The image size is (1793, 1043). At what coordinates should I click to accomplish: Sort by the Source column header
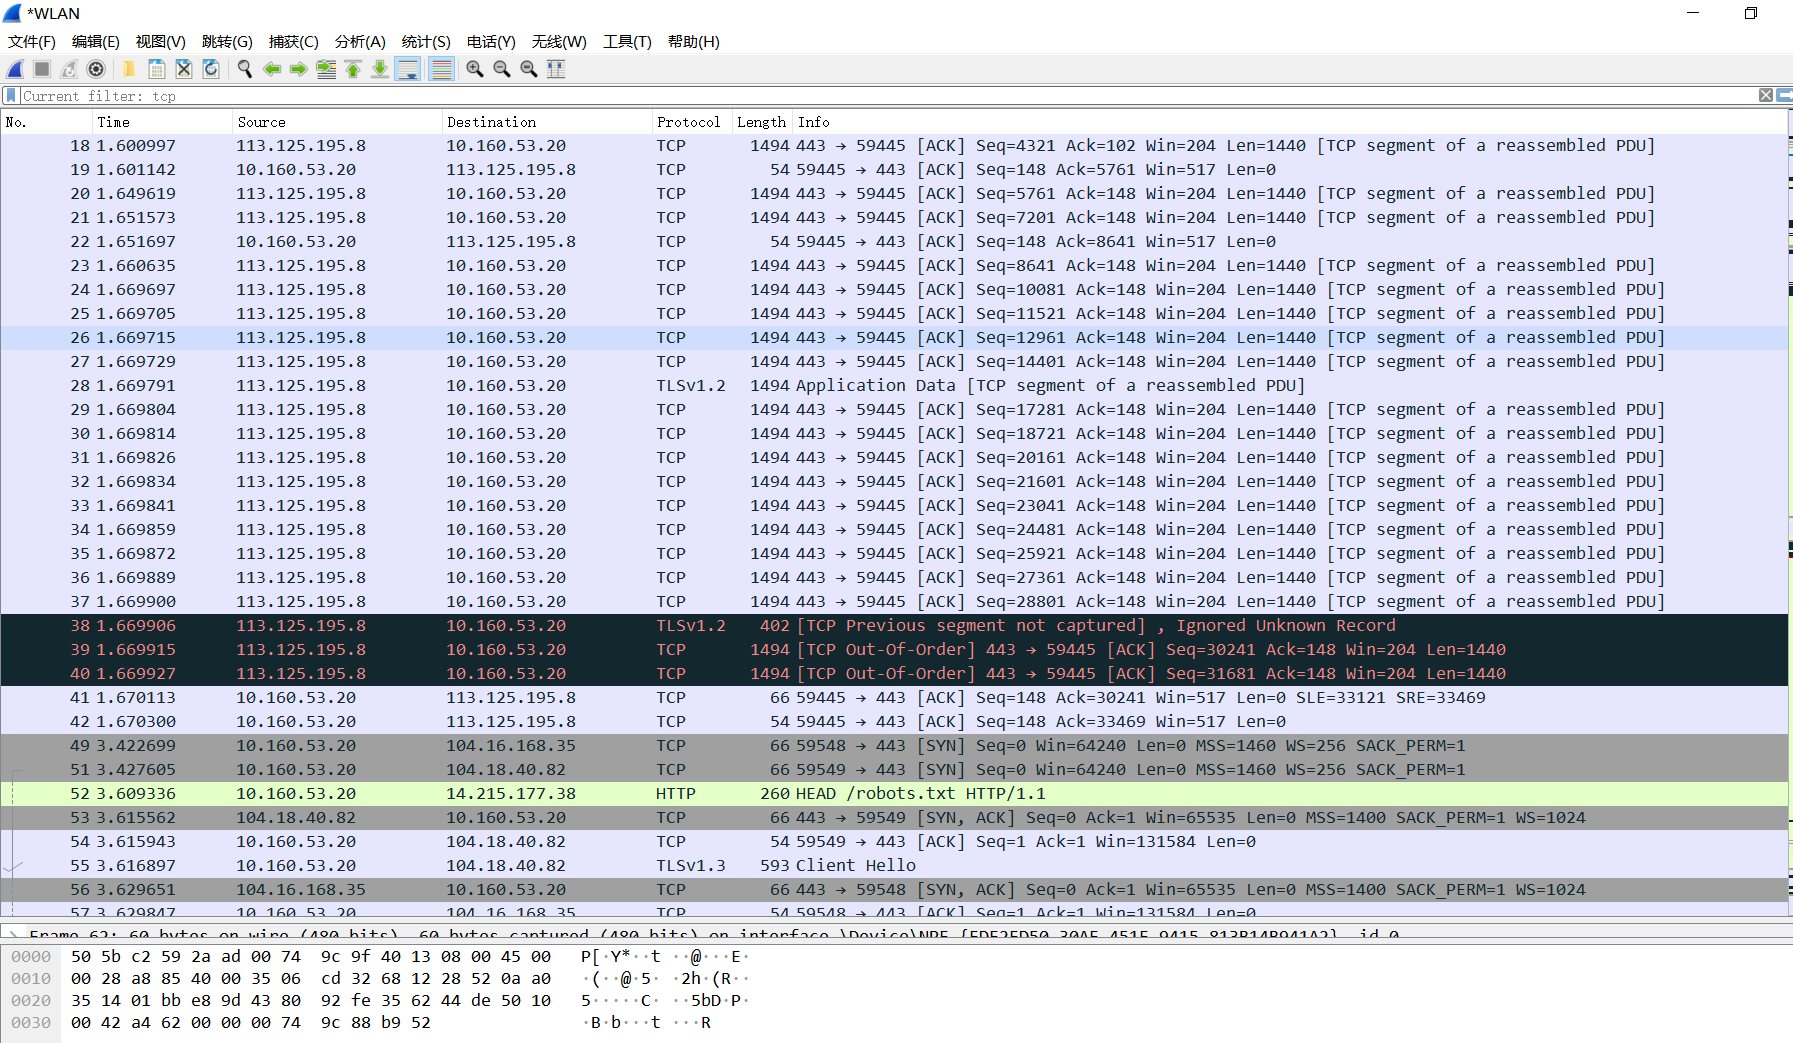337,122
